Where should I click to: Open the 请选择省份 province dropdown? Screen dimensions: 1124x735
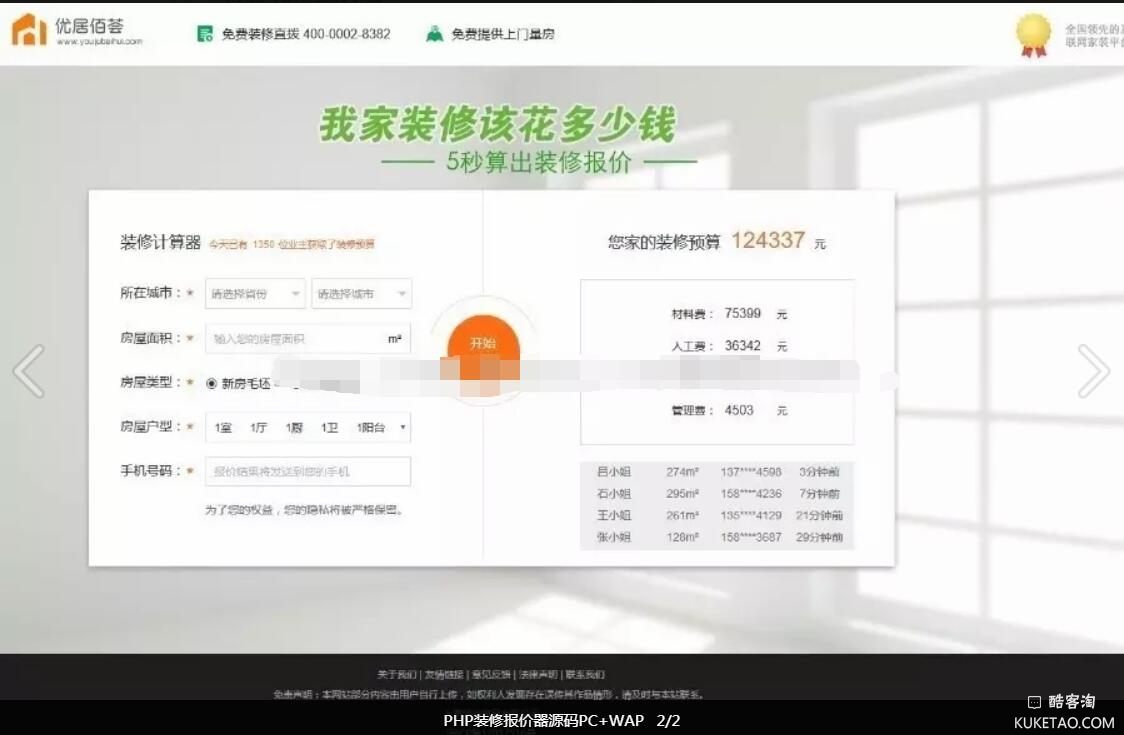point(255,294)
